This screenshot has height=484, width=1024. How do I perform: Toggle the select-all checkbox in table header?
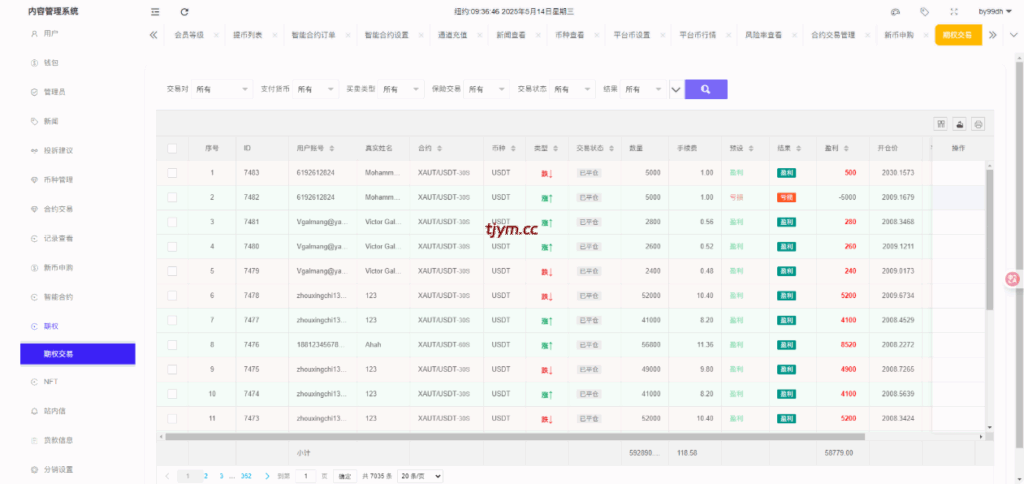click(172, 148)
